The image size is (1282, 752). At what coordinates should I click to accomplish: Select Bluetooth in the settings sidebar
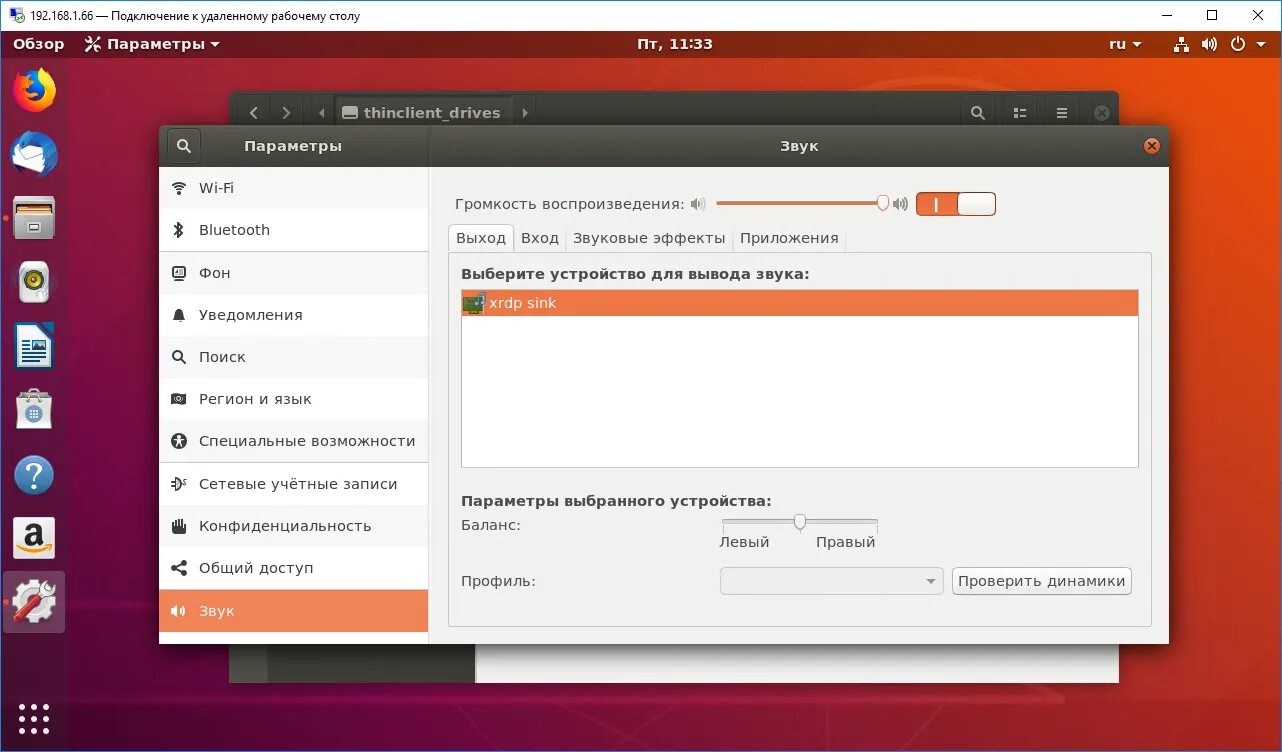[x=293, y=230]
